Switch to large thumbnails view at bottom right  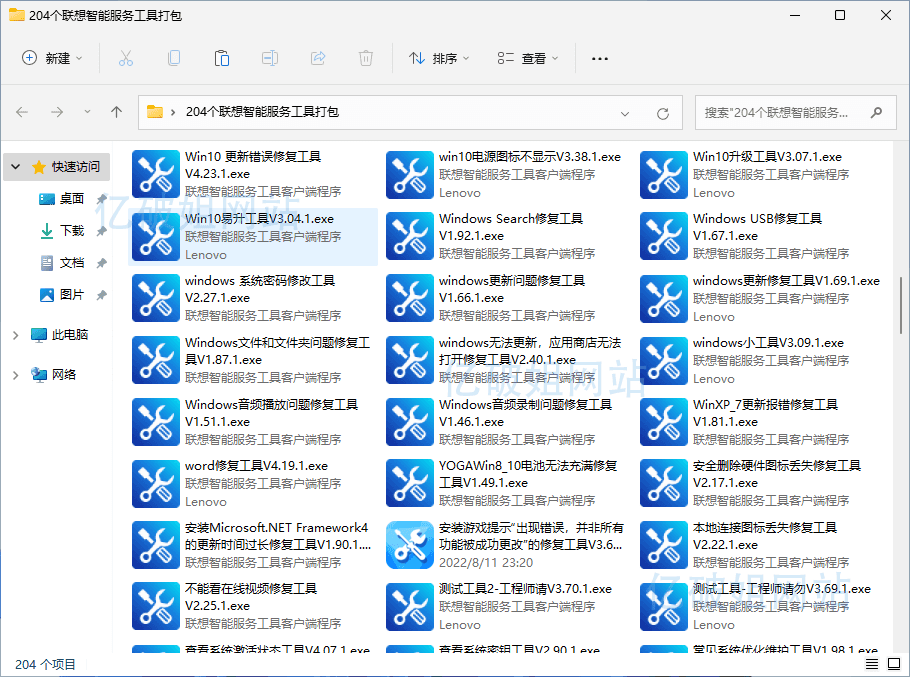[x=893, y=663]
